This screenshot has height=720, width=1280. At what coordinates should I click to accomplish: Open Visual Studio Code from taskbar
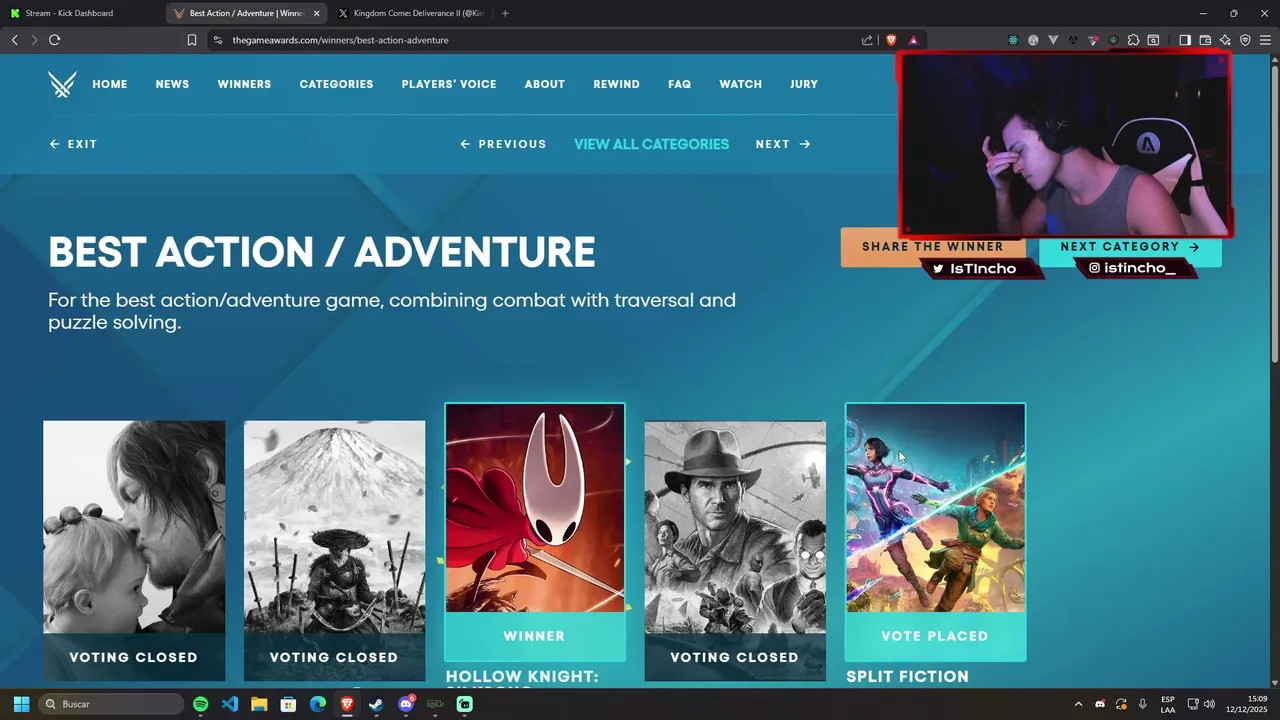point(229,704)
